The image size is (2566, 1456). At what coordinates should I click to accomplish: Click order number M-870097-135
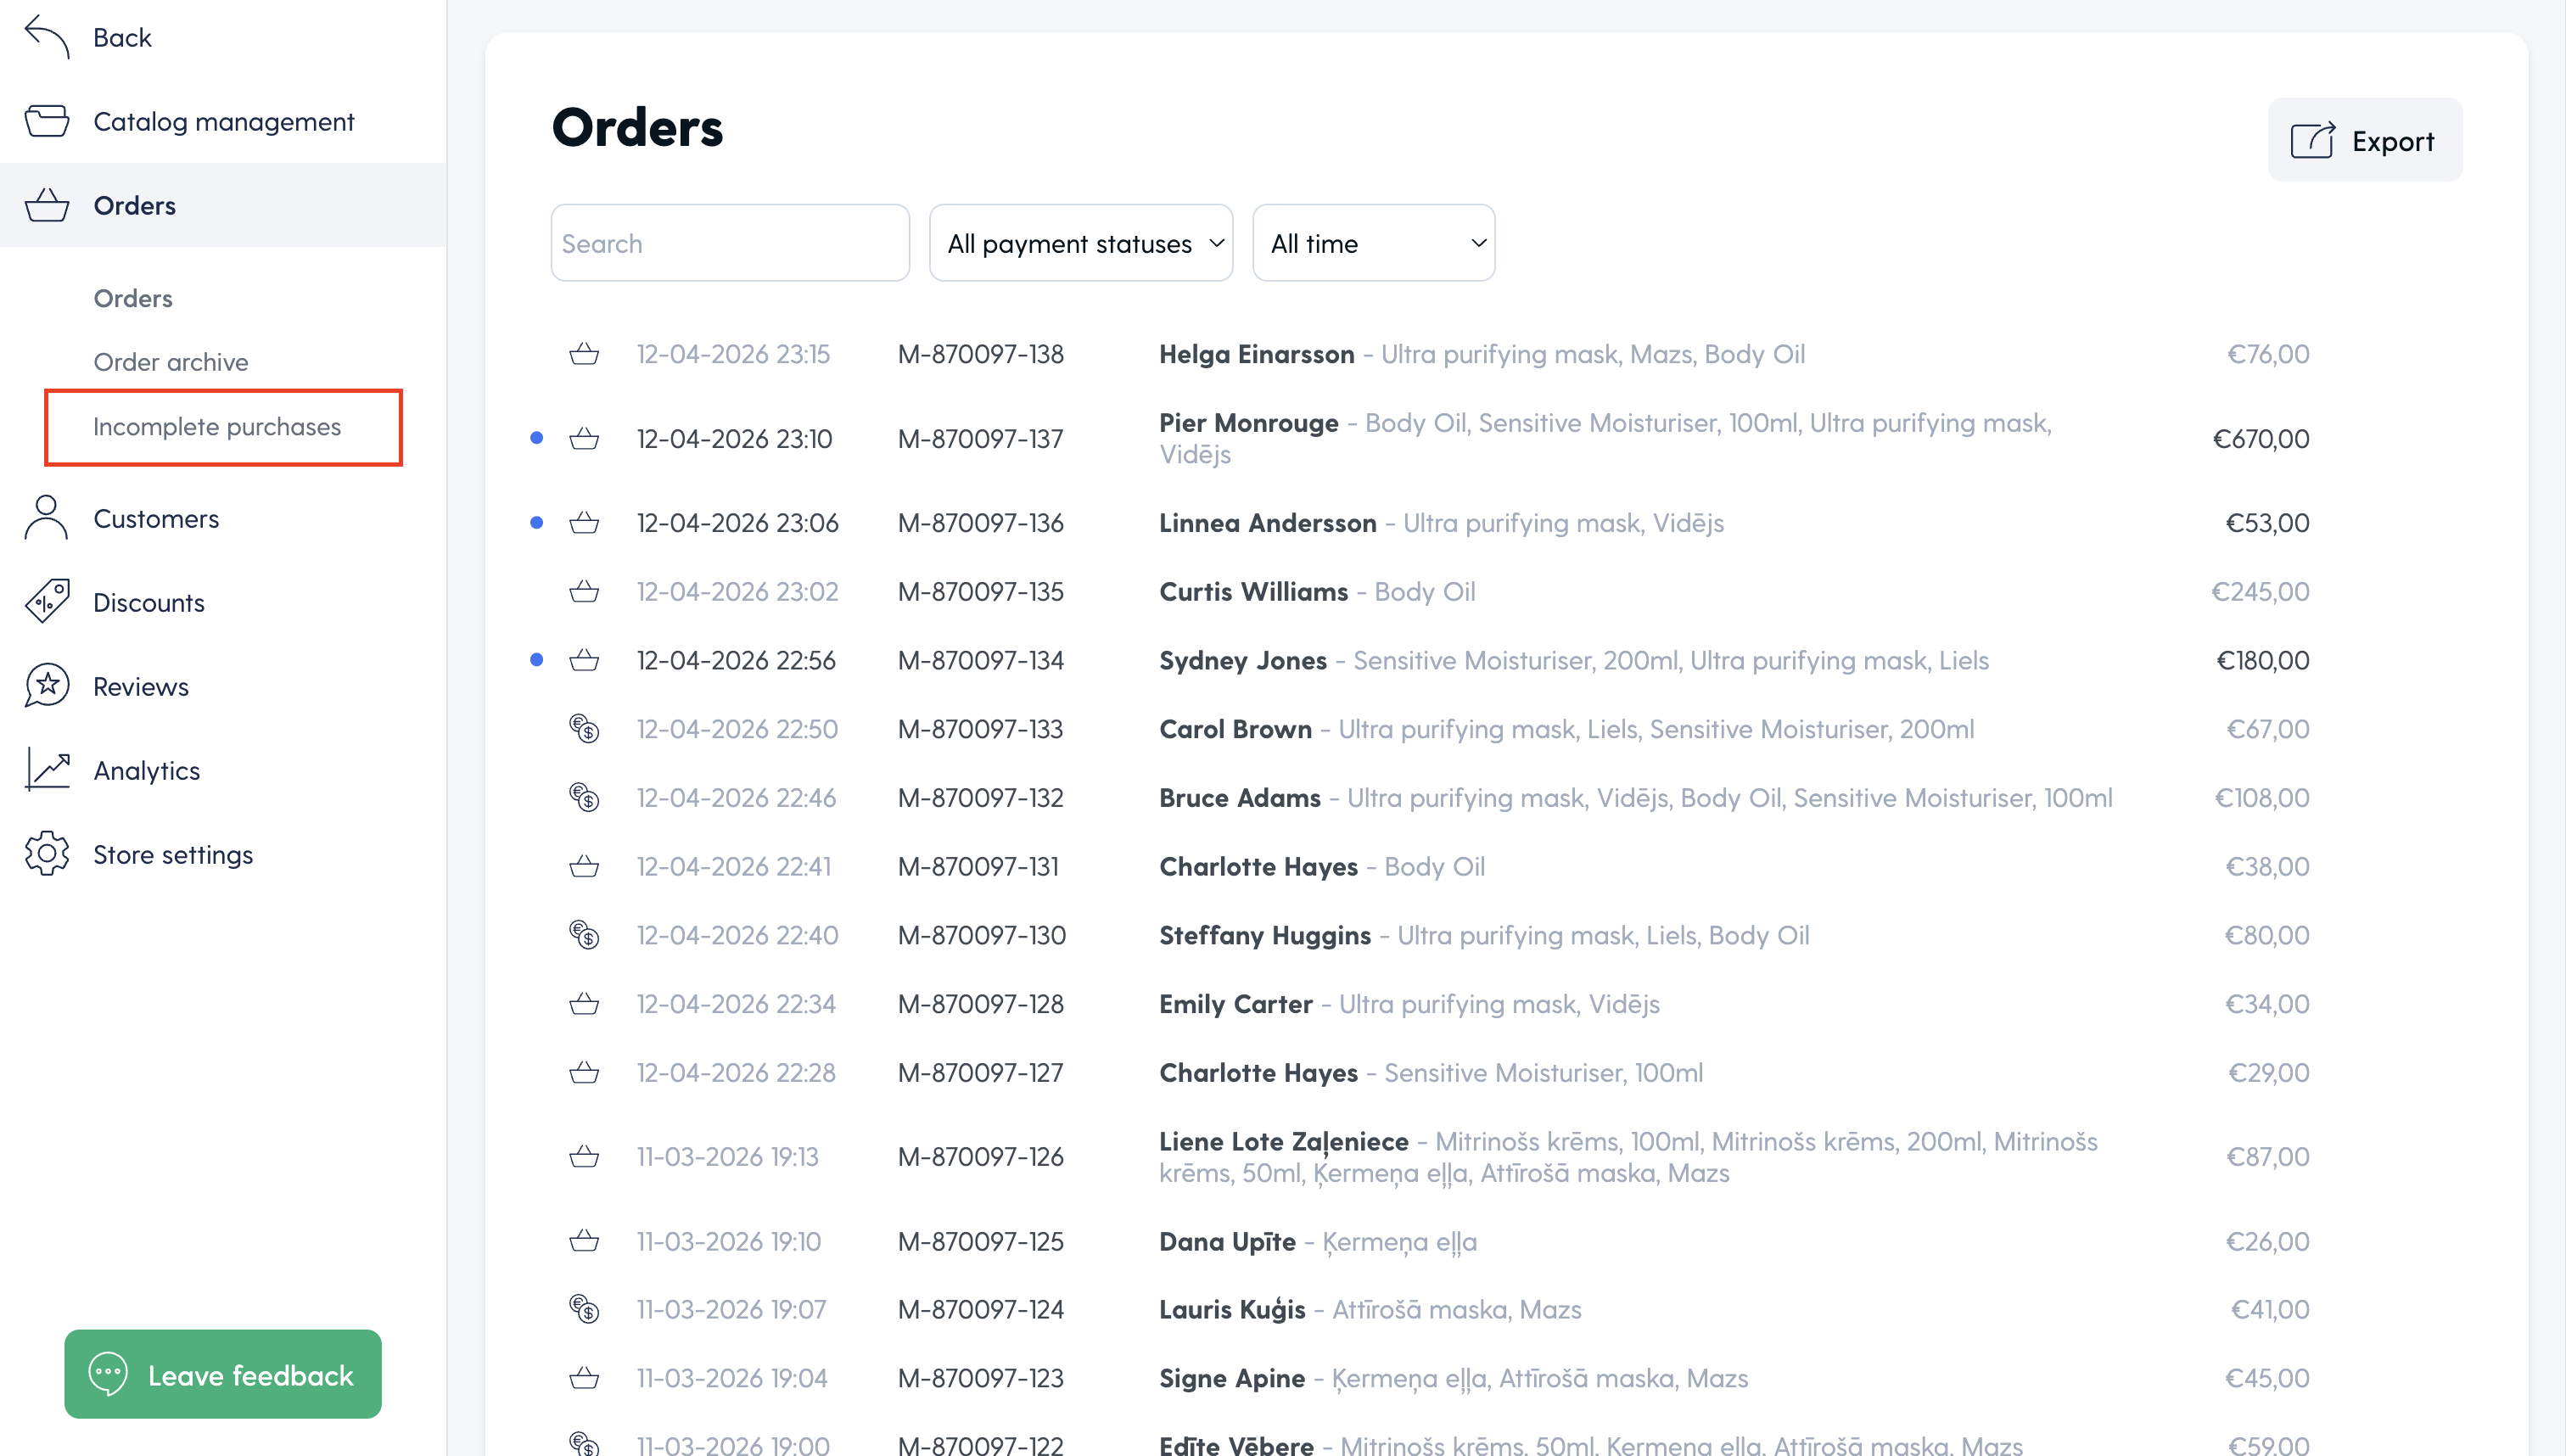coord(980,591)
